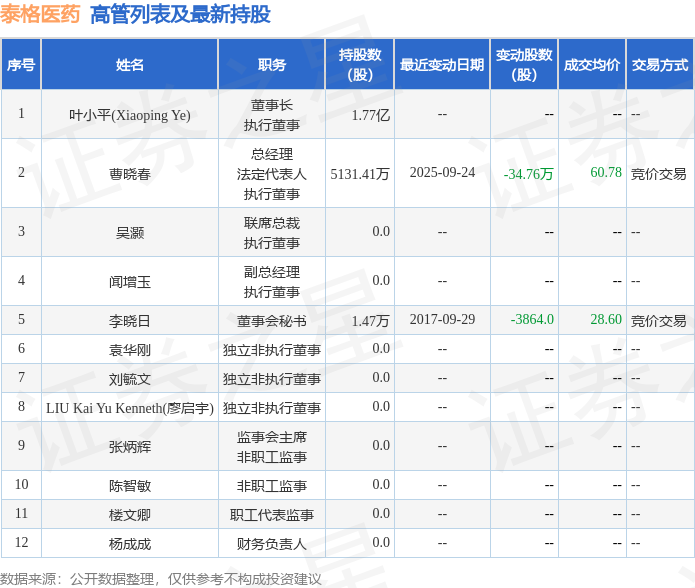Viewport: 695px width, 588px height.
Task: Click the change value -34.76万
Action: 528,174
